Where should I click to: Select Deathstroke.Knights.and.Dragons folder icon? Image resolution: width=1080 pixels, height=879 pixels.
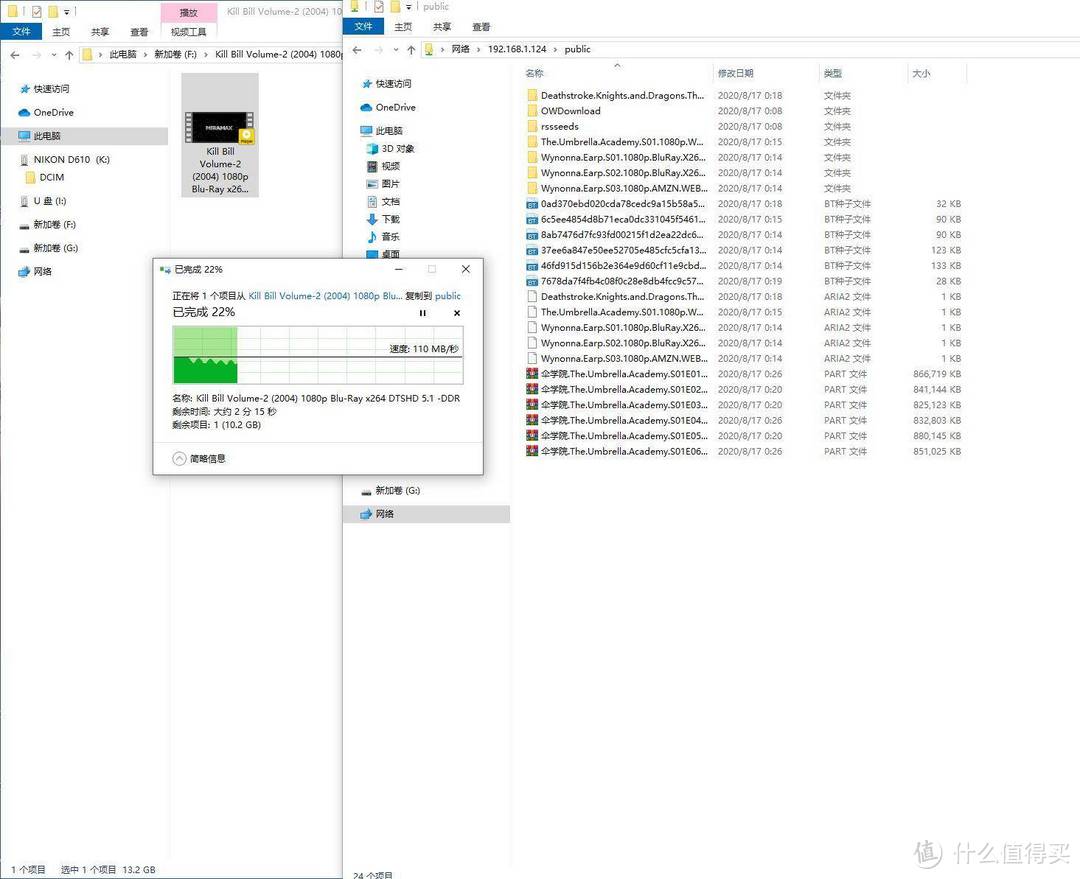point(532,96)
